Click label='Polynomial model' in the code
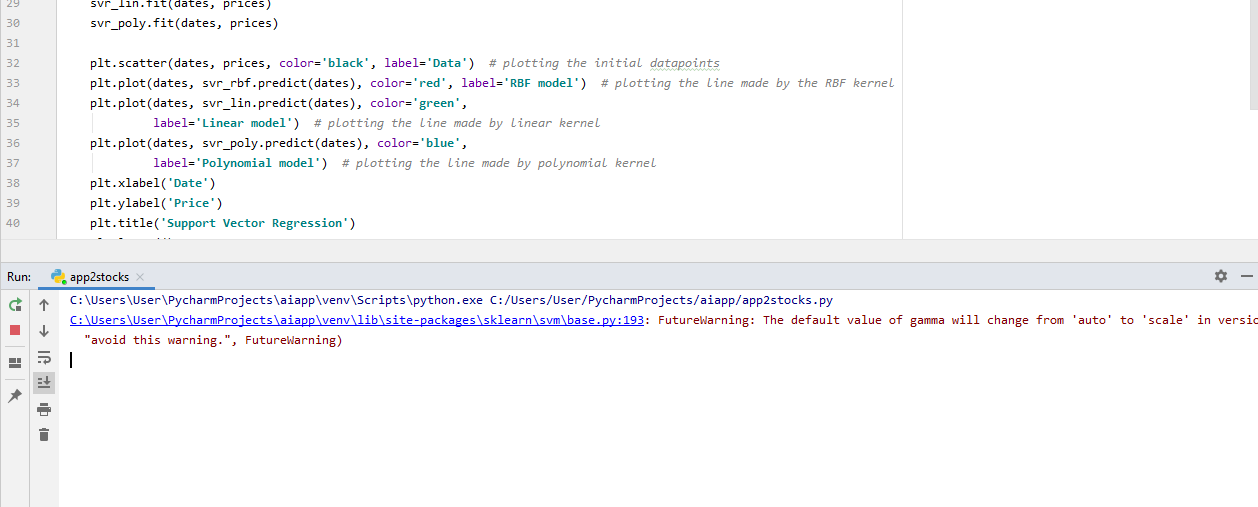The width and height of the screenshot is (1258, 507). click(x=240, y=163)
